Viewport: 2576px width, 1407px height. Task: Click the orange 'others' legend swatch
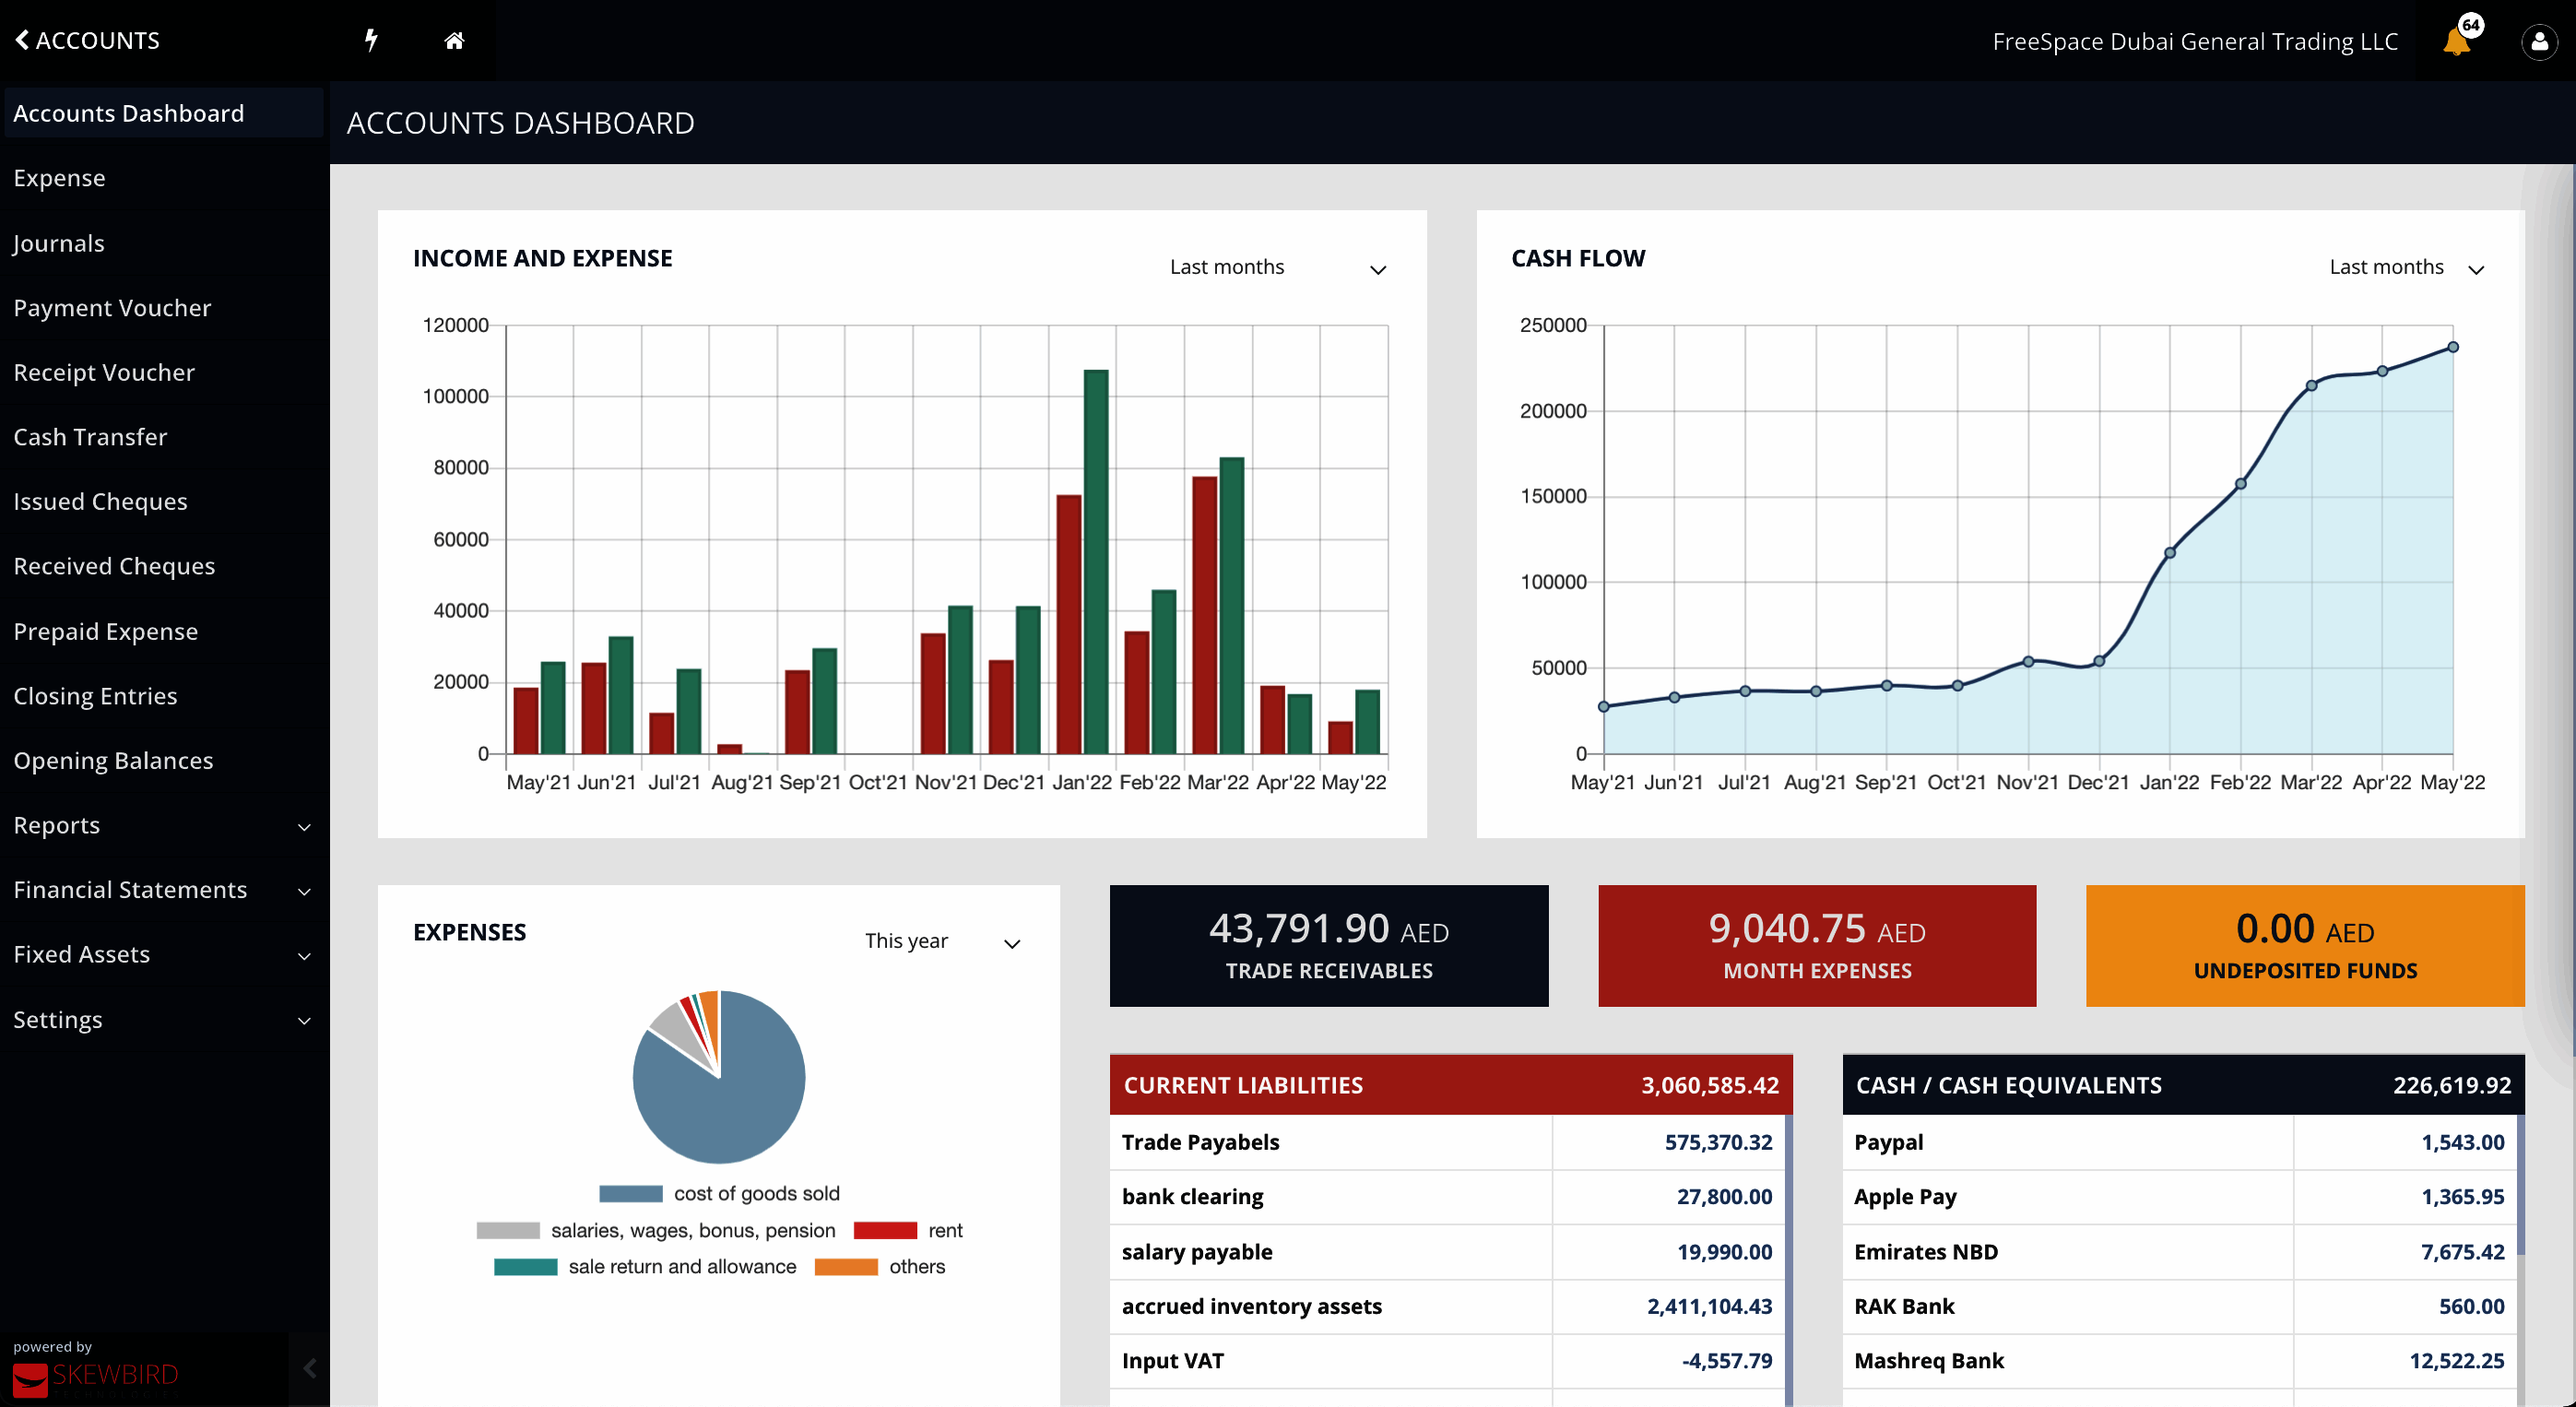(x=845, y=1267)
